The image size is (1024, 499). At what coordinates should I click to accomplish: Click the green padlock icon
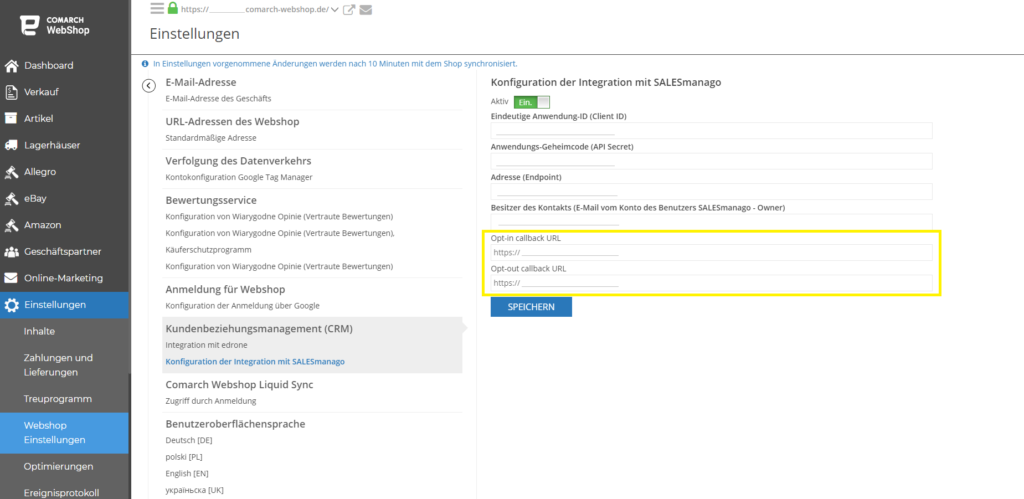(172, 8)
